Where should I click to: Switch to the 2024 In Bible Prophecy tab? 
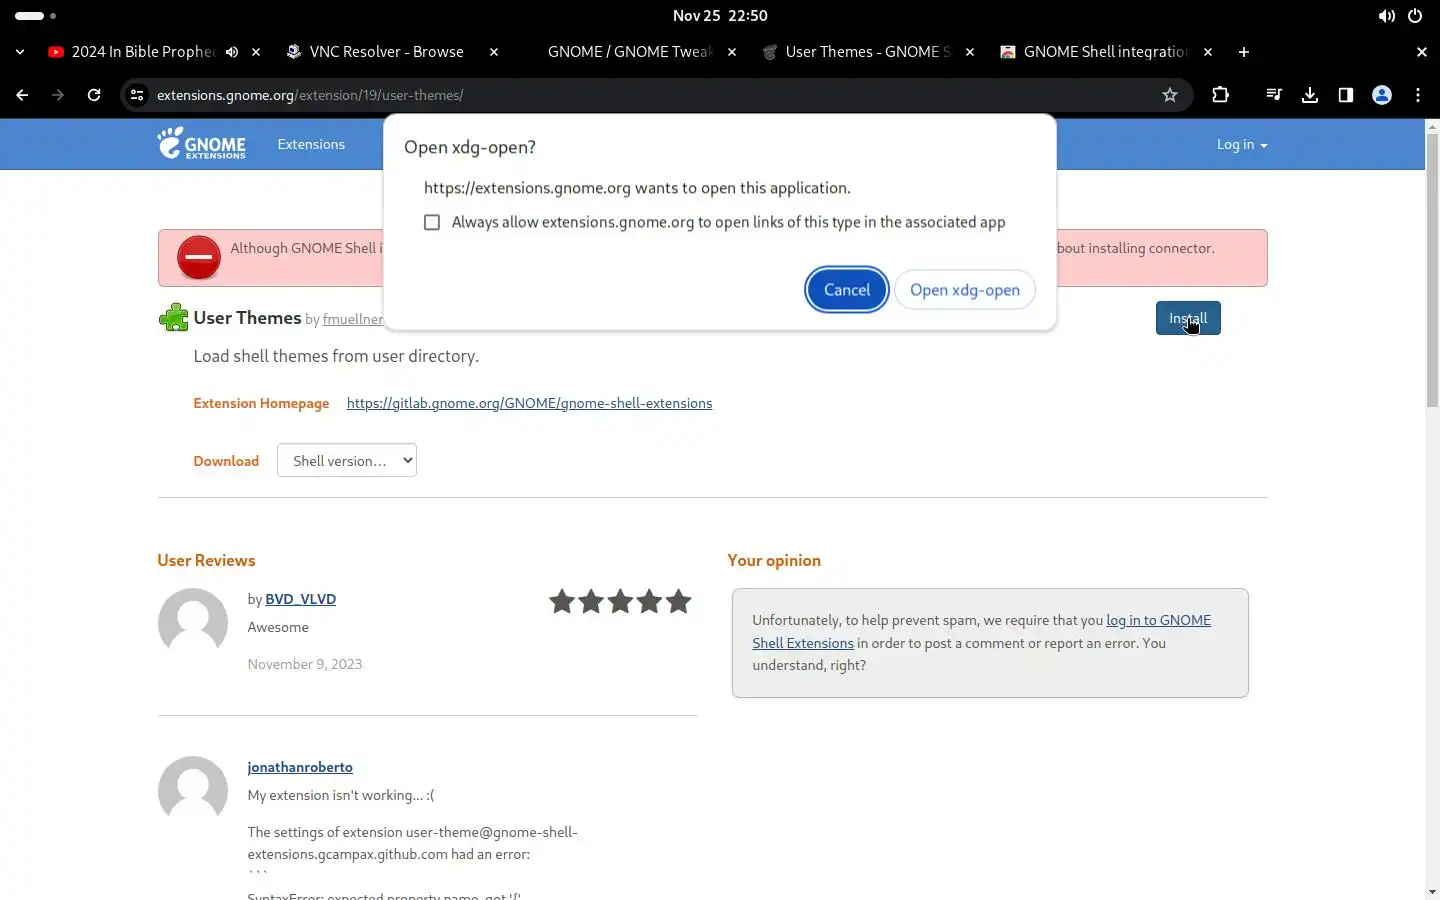[x=142, y=52]
